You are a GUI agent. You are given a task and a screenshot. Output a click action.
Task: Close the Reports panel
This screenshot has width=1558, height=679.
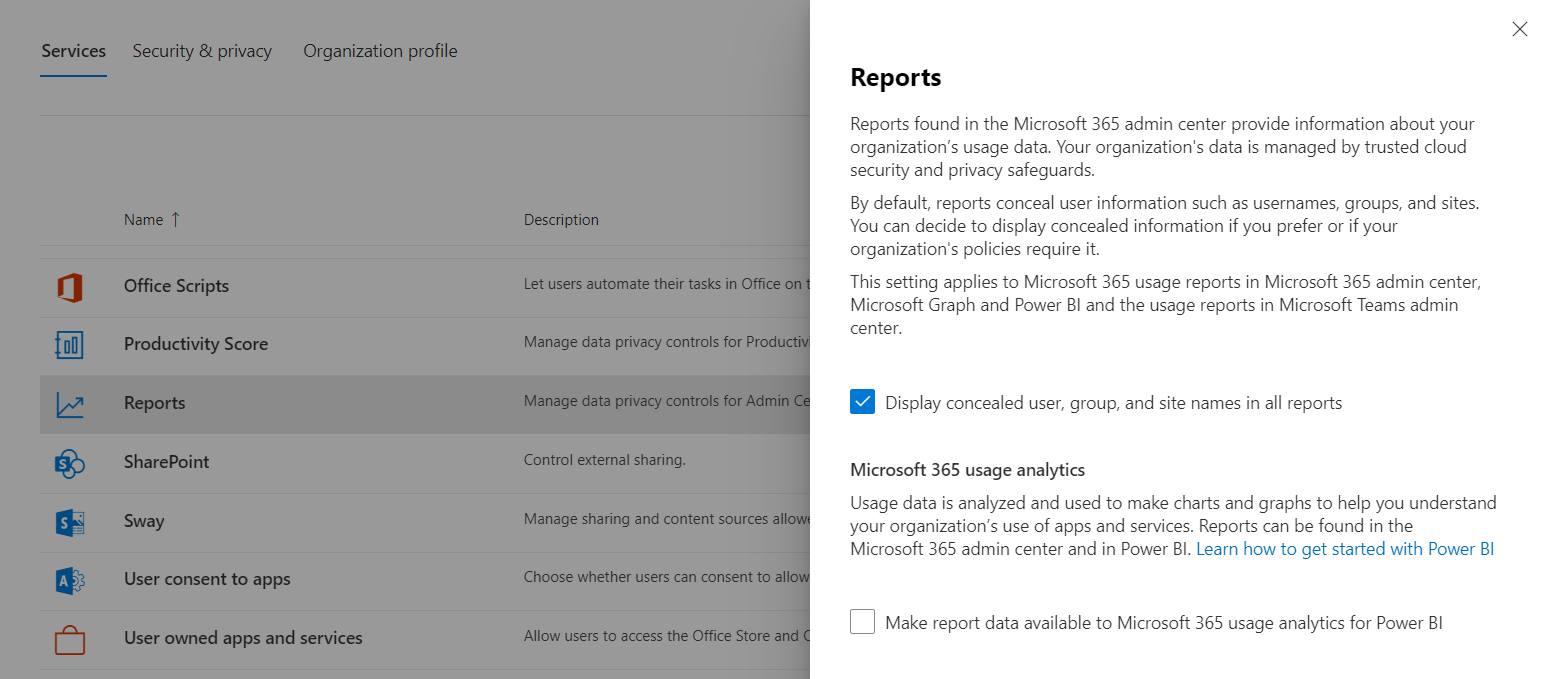(x=1520, y=29)
